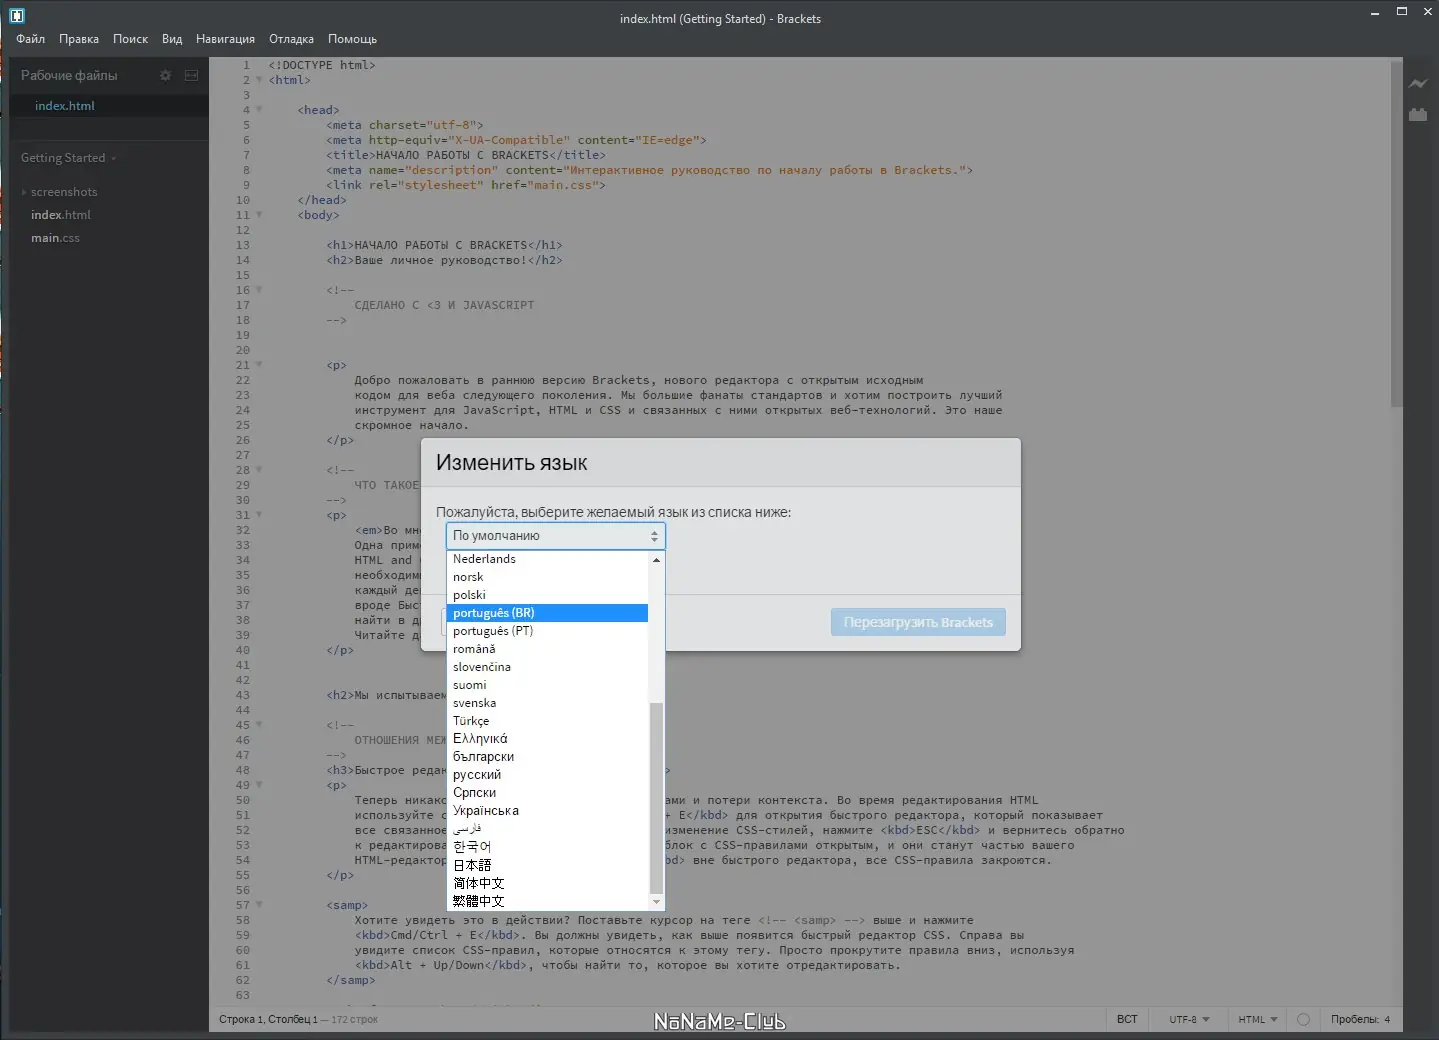Open index.html in the project tree
The image size is (1439, 1040).
tap(61, 215)
